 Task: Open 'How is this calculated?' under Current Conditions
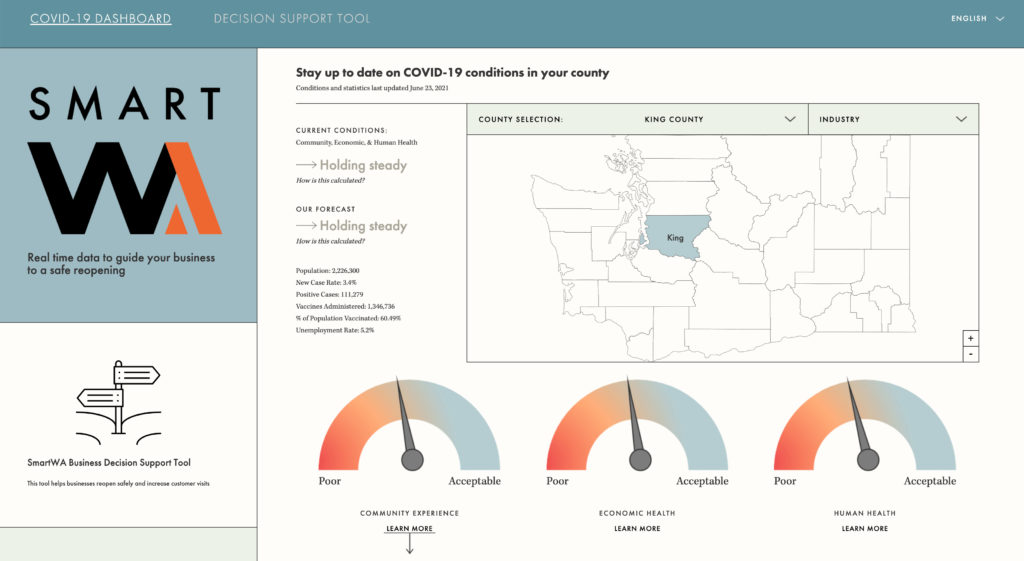[330, 180]
